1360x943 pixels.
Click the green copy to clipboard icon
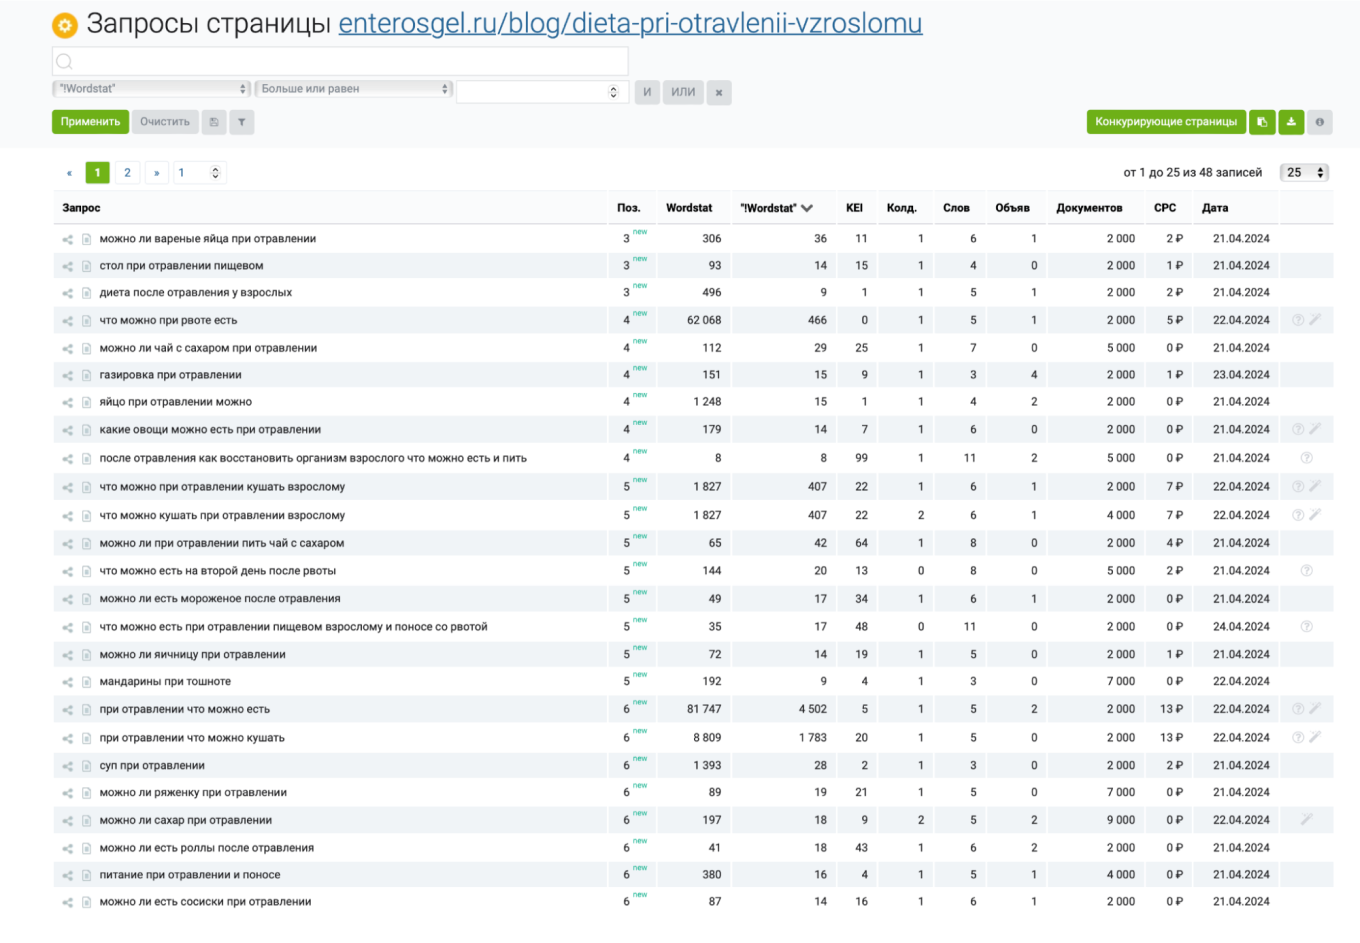click(1262, 122)
